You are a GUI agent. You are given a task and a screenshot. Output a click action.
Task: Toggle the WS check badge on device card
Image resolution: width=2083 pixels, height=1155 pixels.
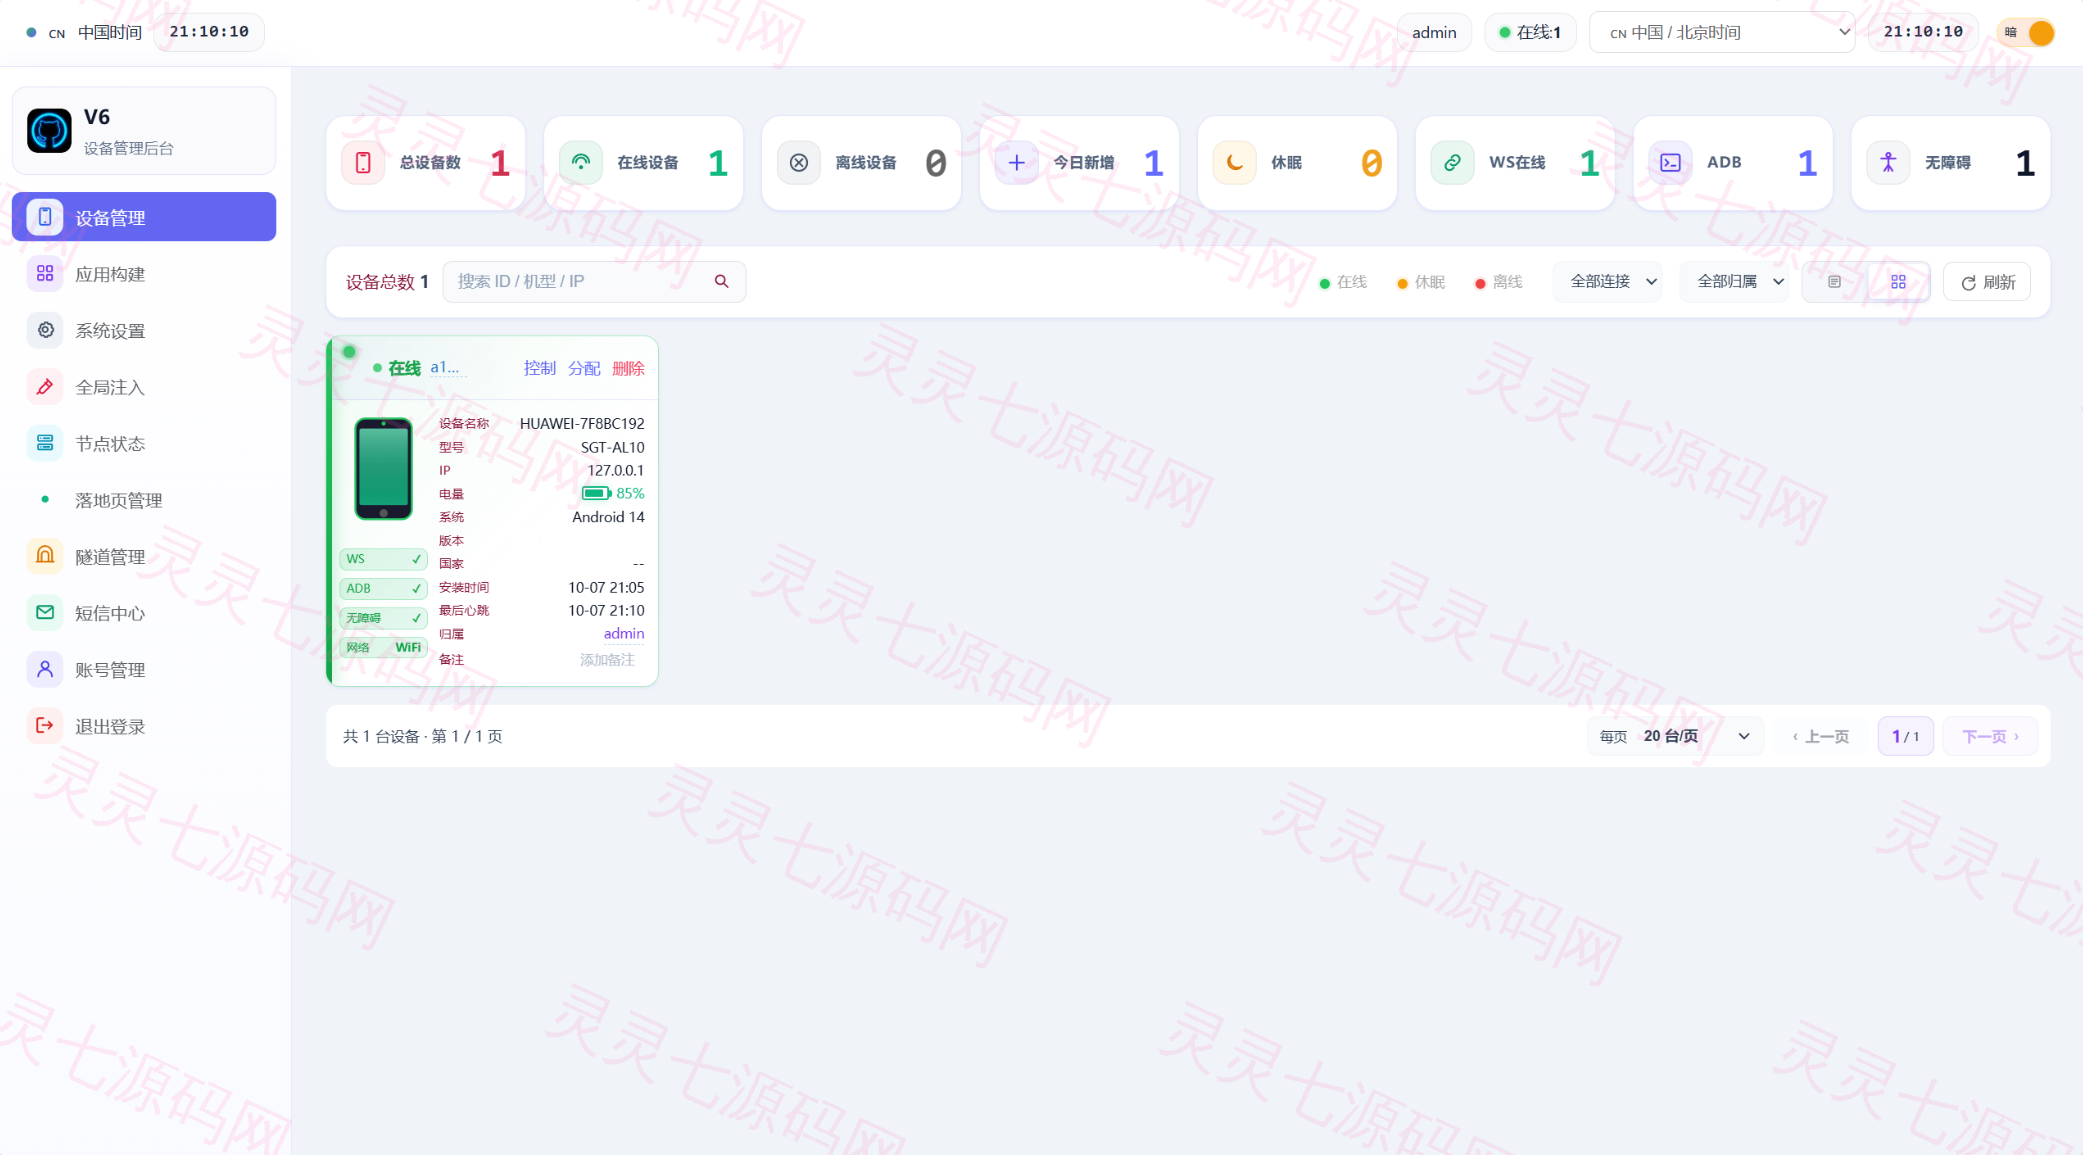point(384,559)
